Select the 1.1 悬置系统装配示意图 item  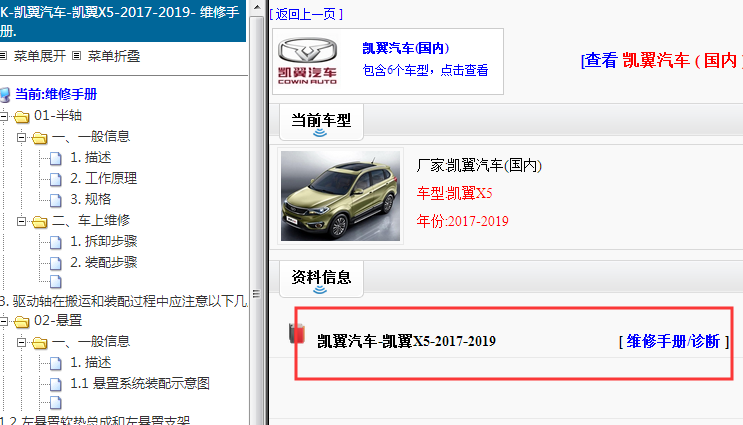coord(140,383)
